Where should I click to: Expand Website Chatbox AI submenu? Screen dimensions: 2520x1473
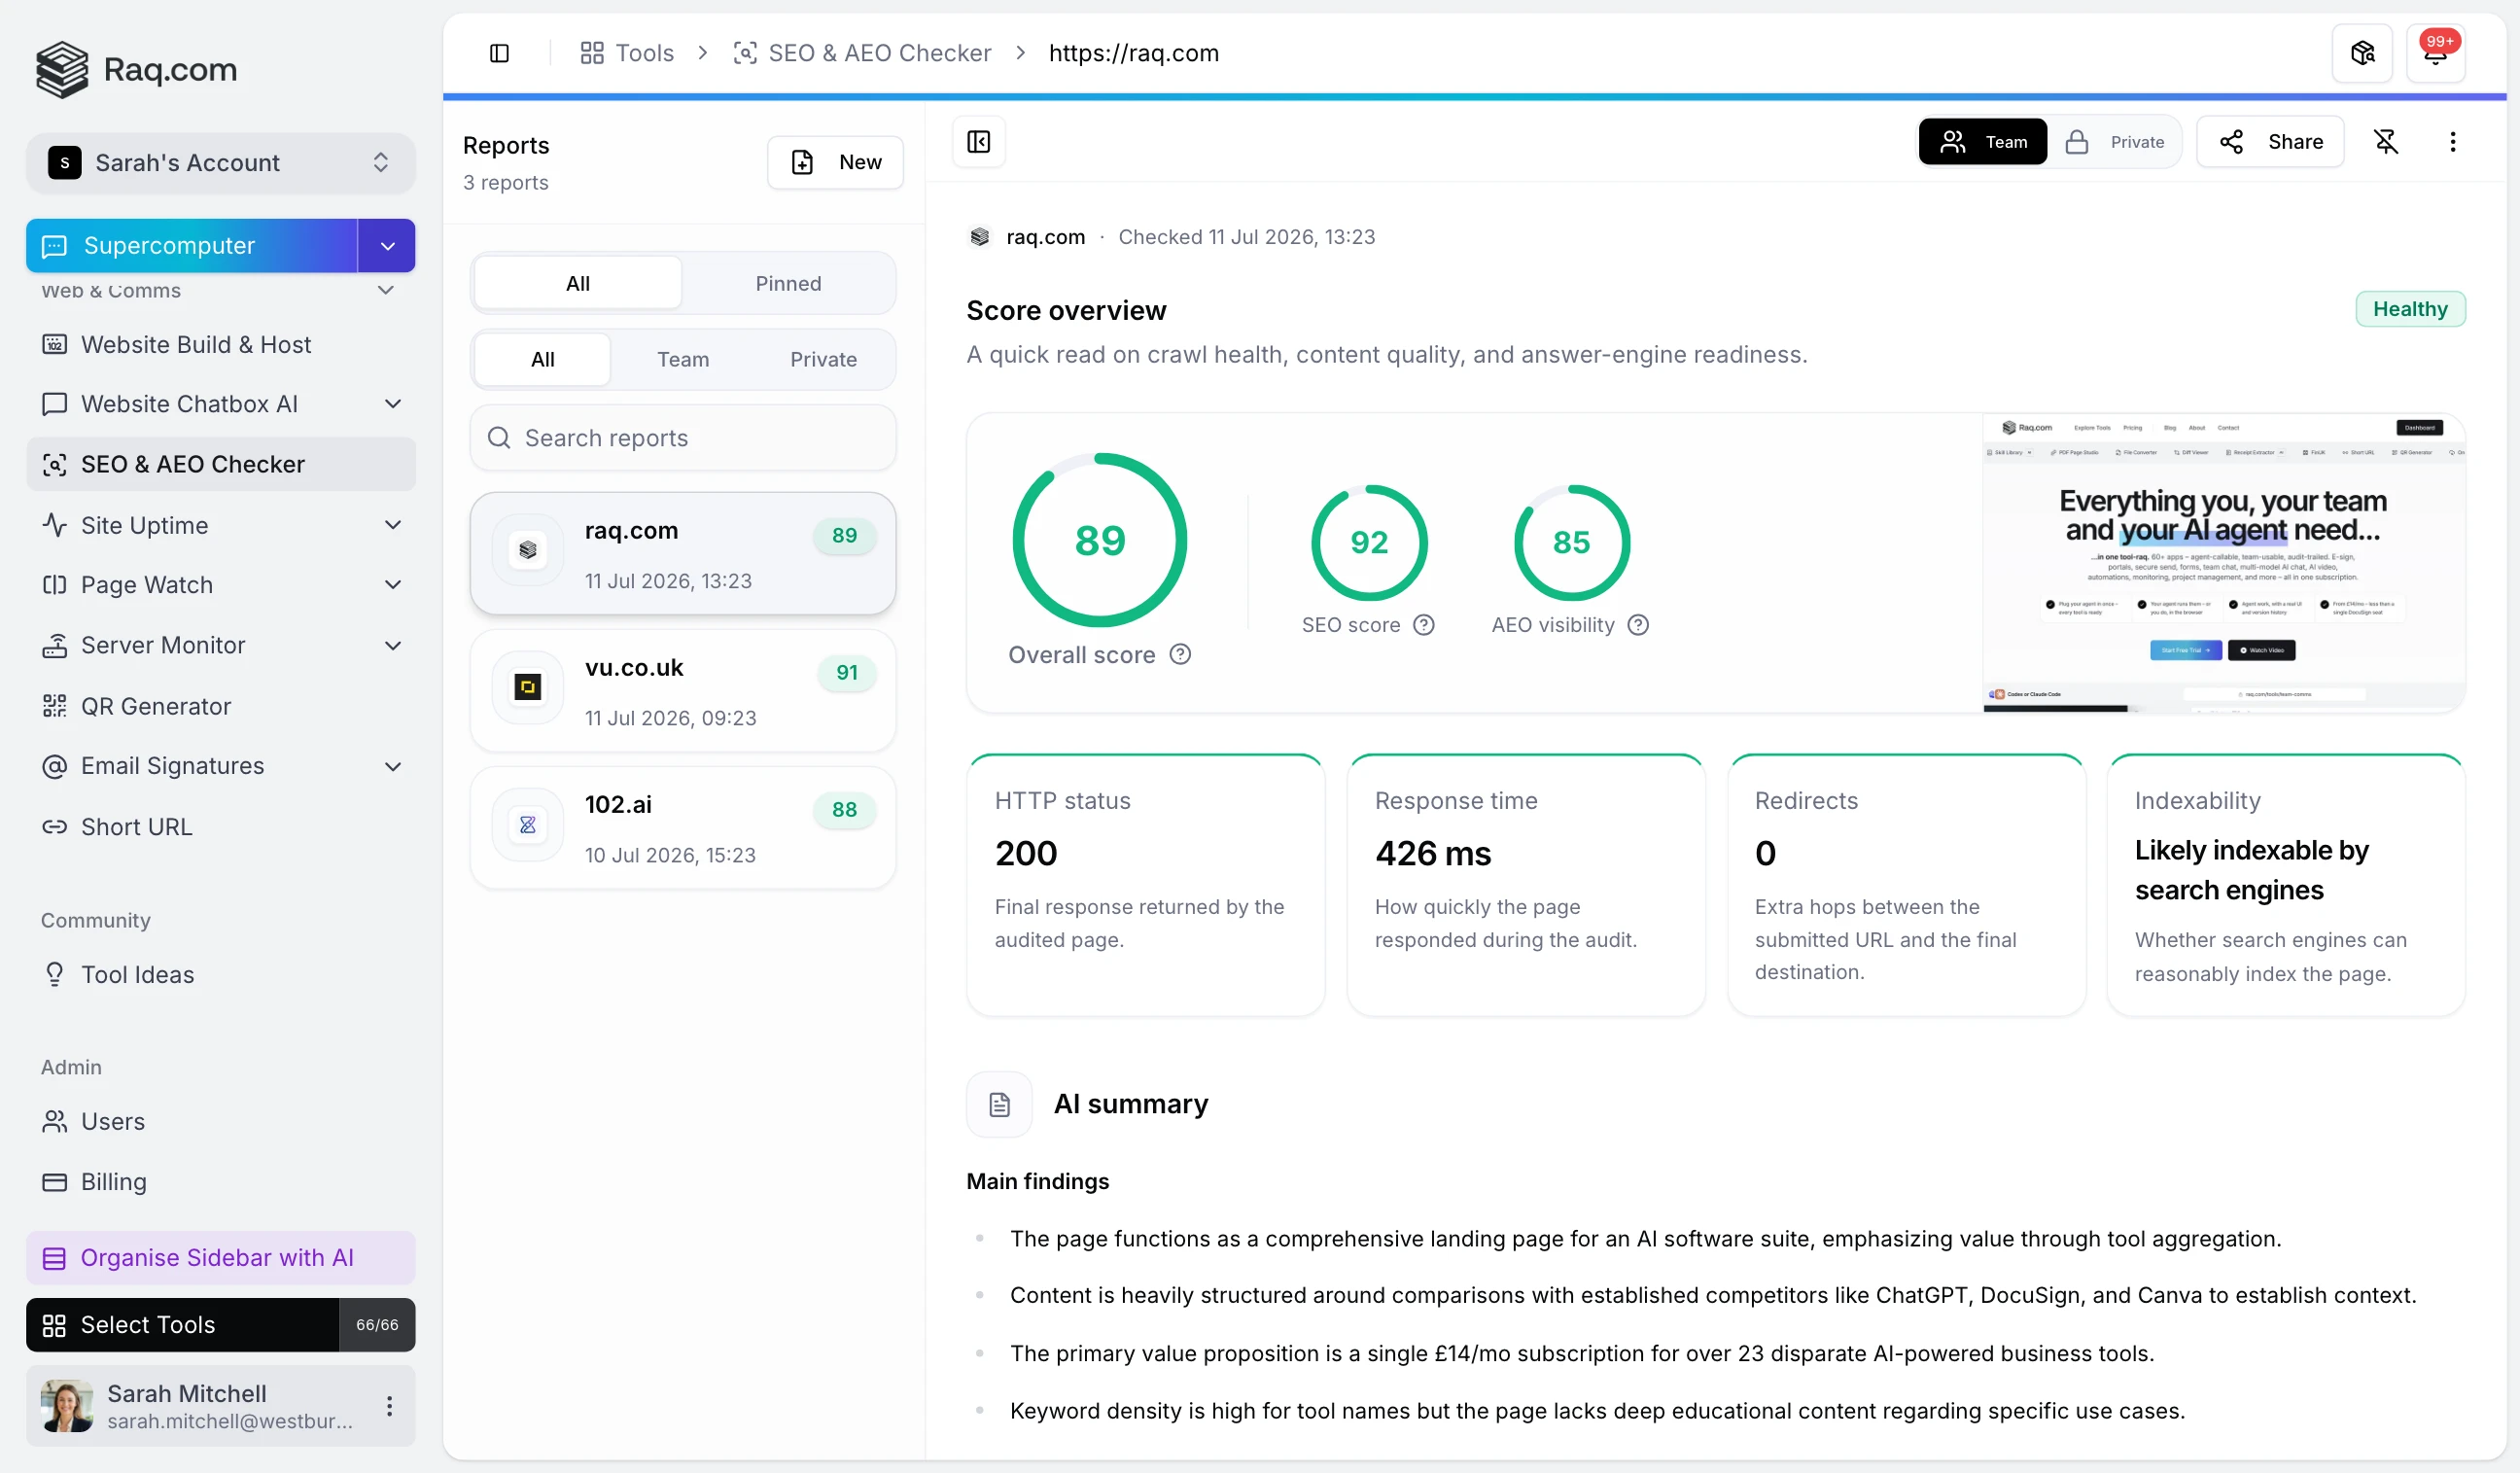[393, 404]
